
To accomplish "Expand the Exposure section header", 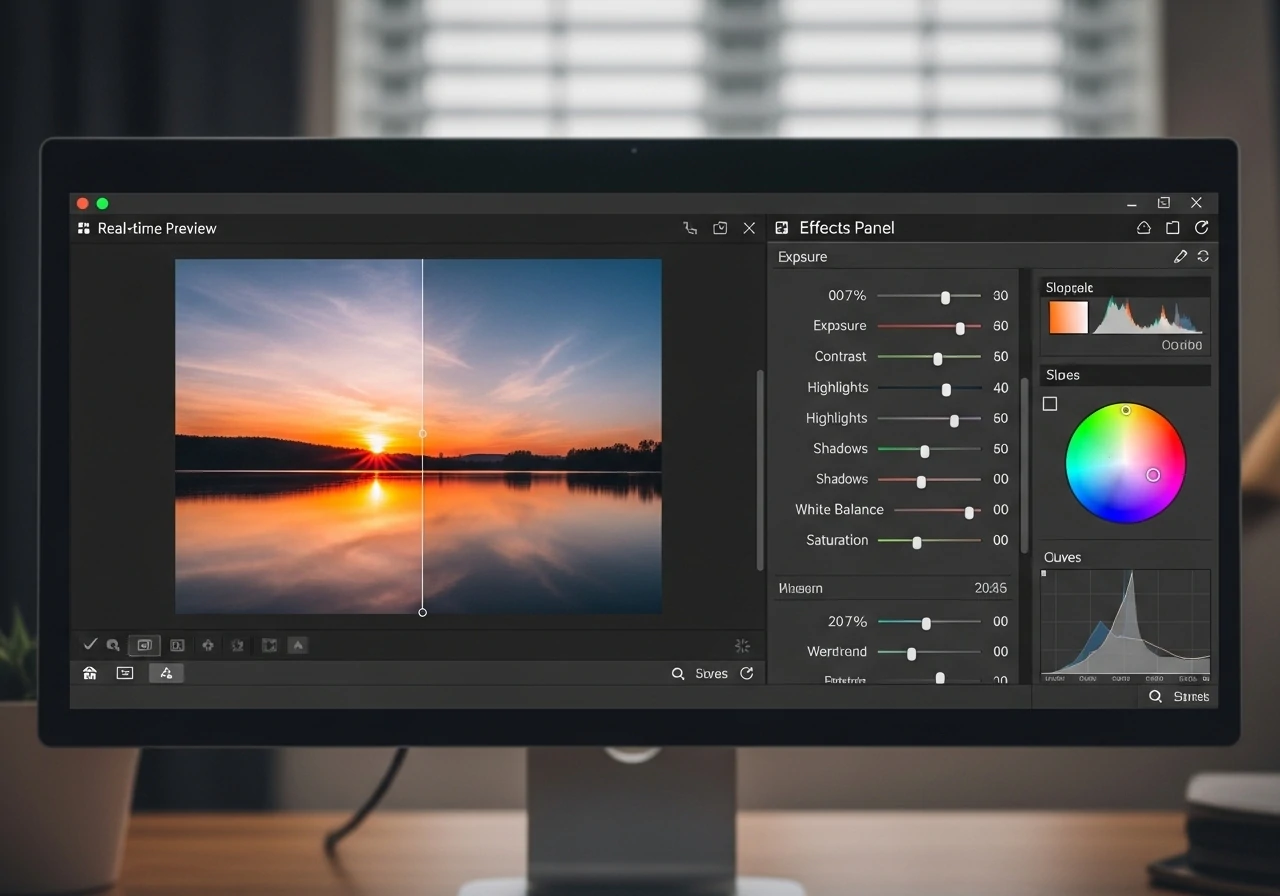I will click(802, 257).
